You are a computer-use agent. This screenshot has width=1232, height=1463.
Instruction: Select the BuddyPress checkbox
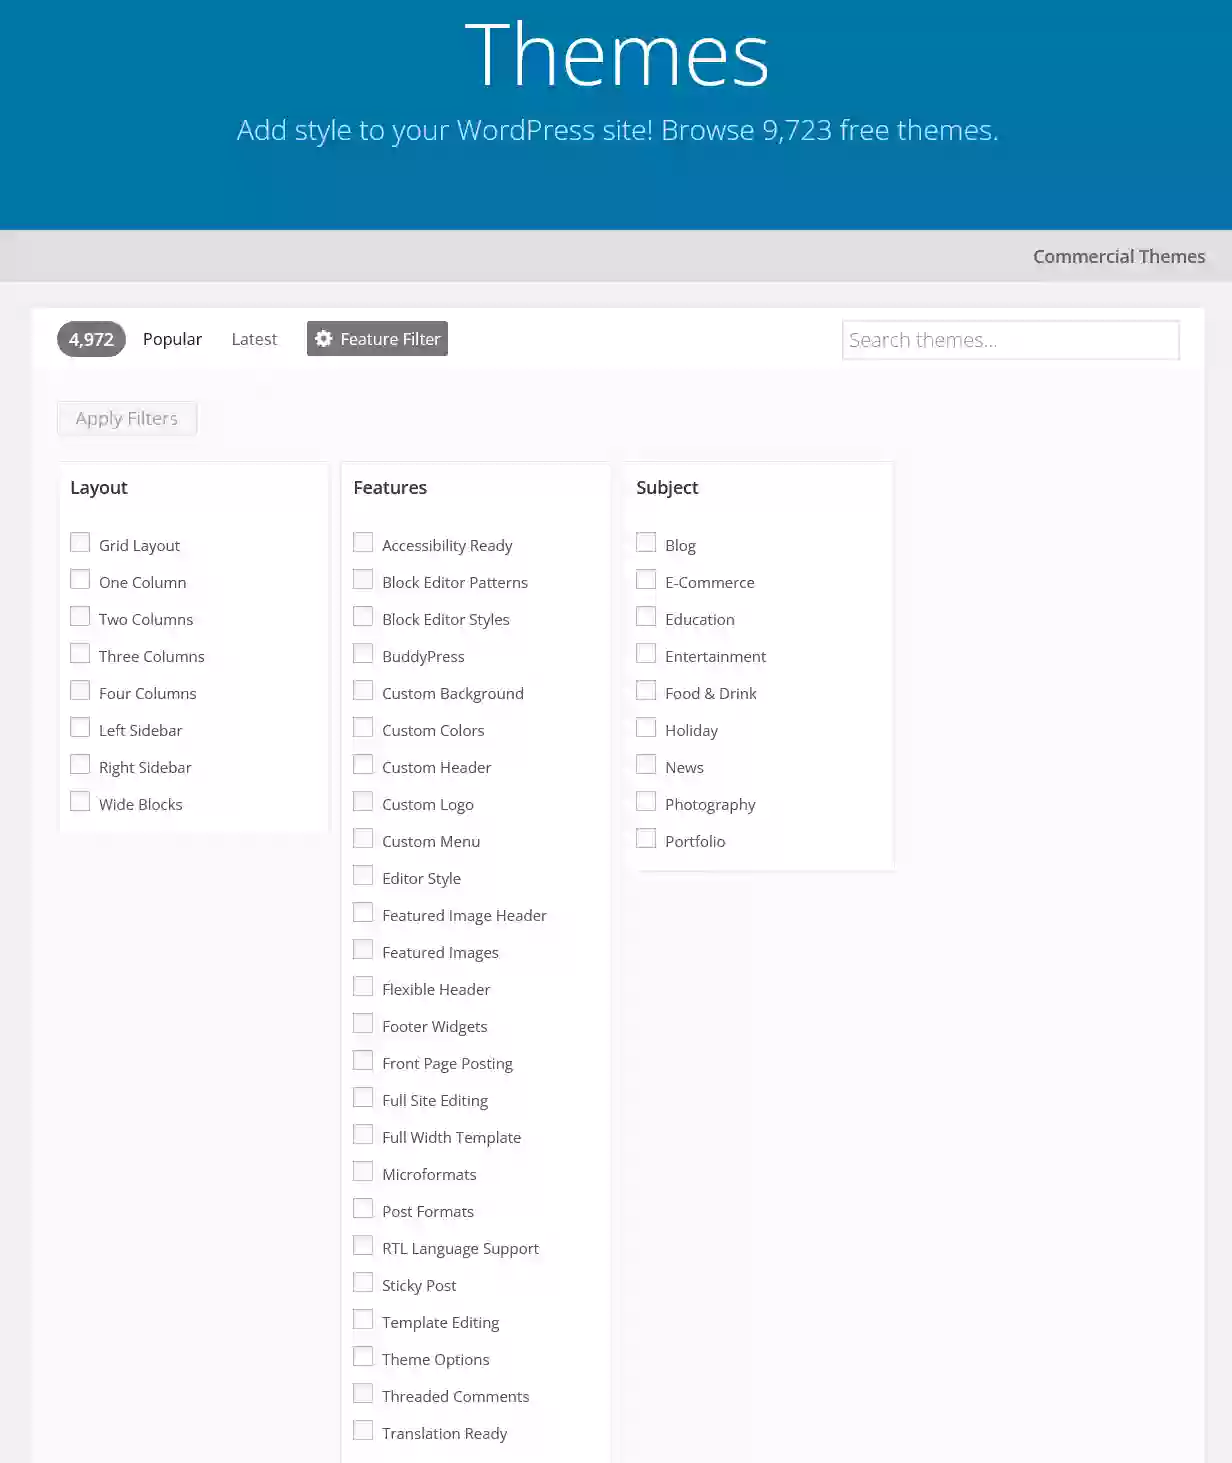point(363,653)
